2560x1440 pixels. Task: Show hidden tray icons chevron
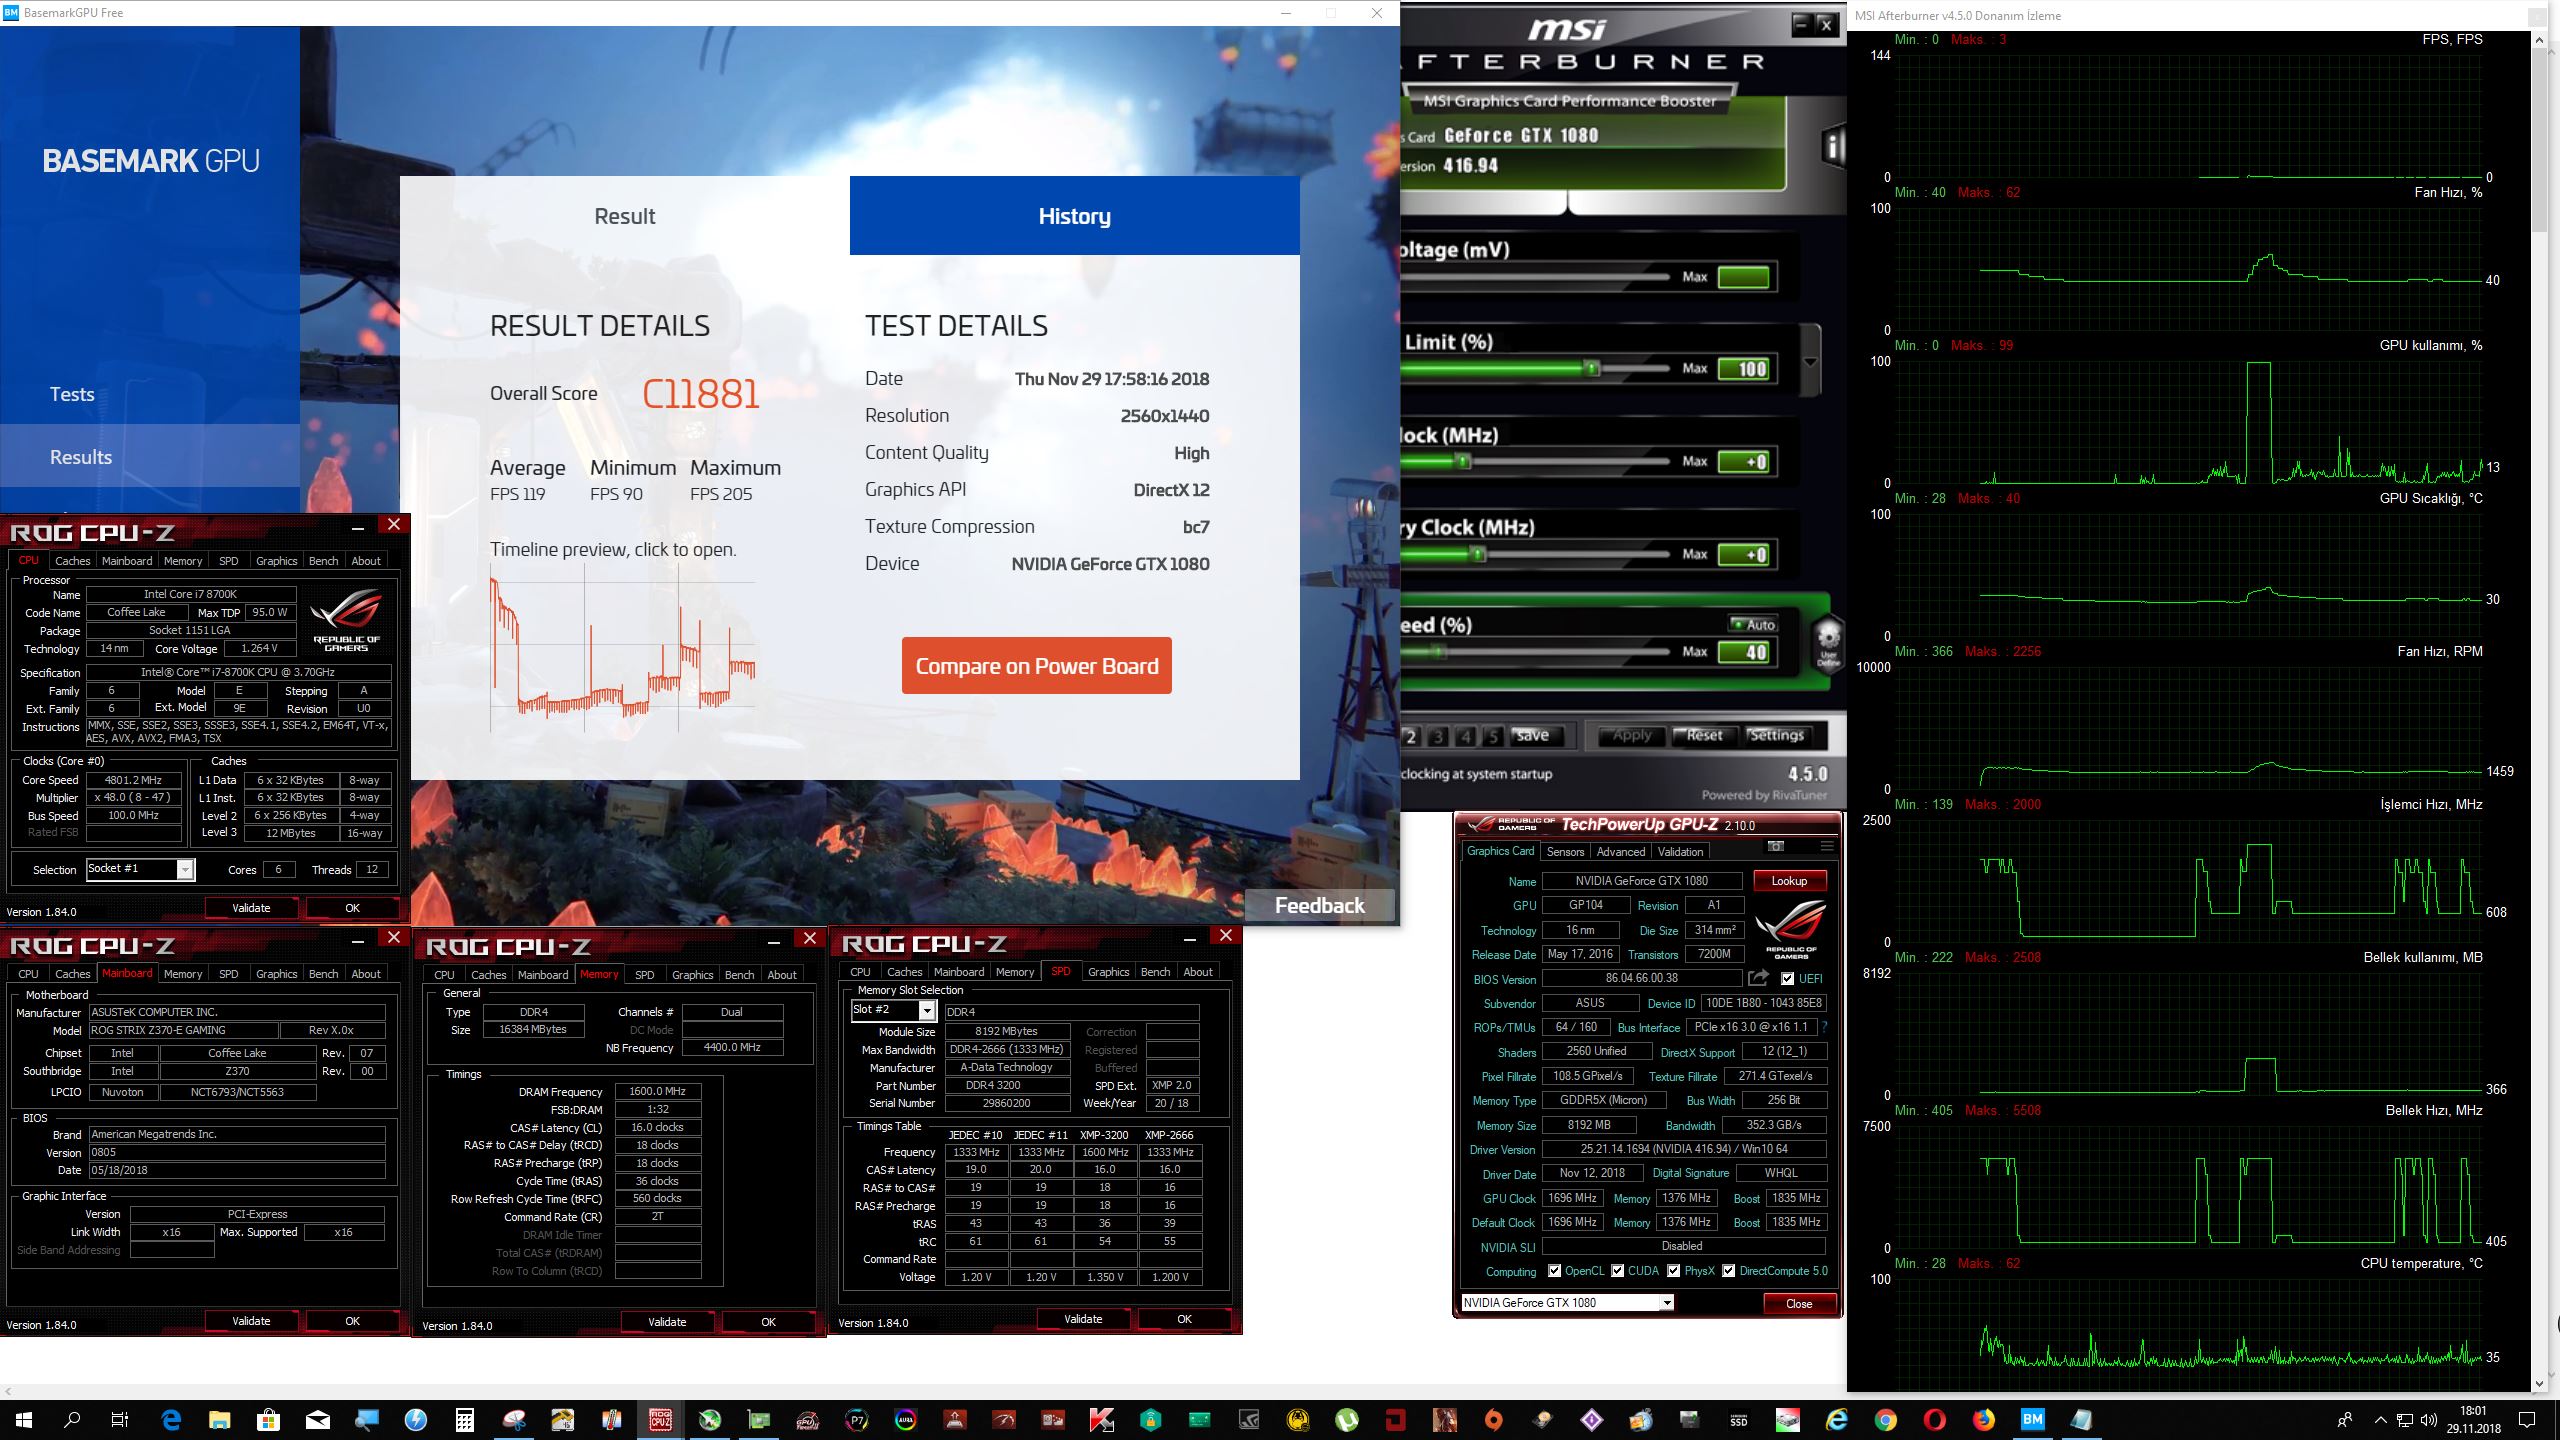click(2379, 1419)
